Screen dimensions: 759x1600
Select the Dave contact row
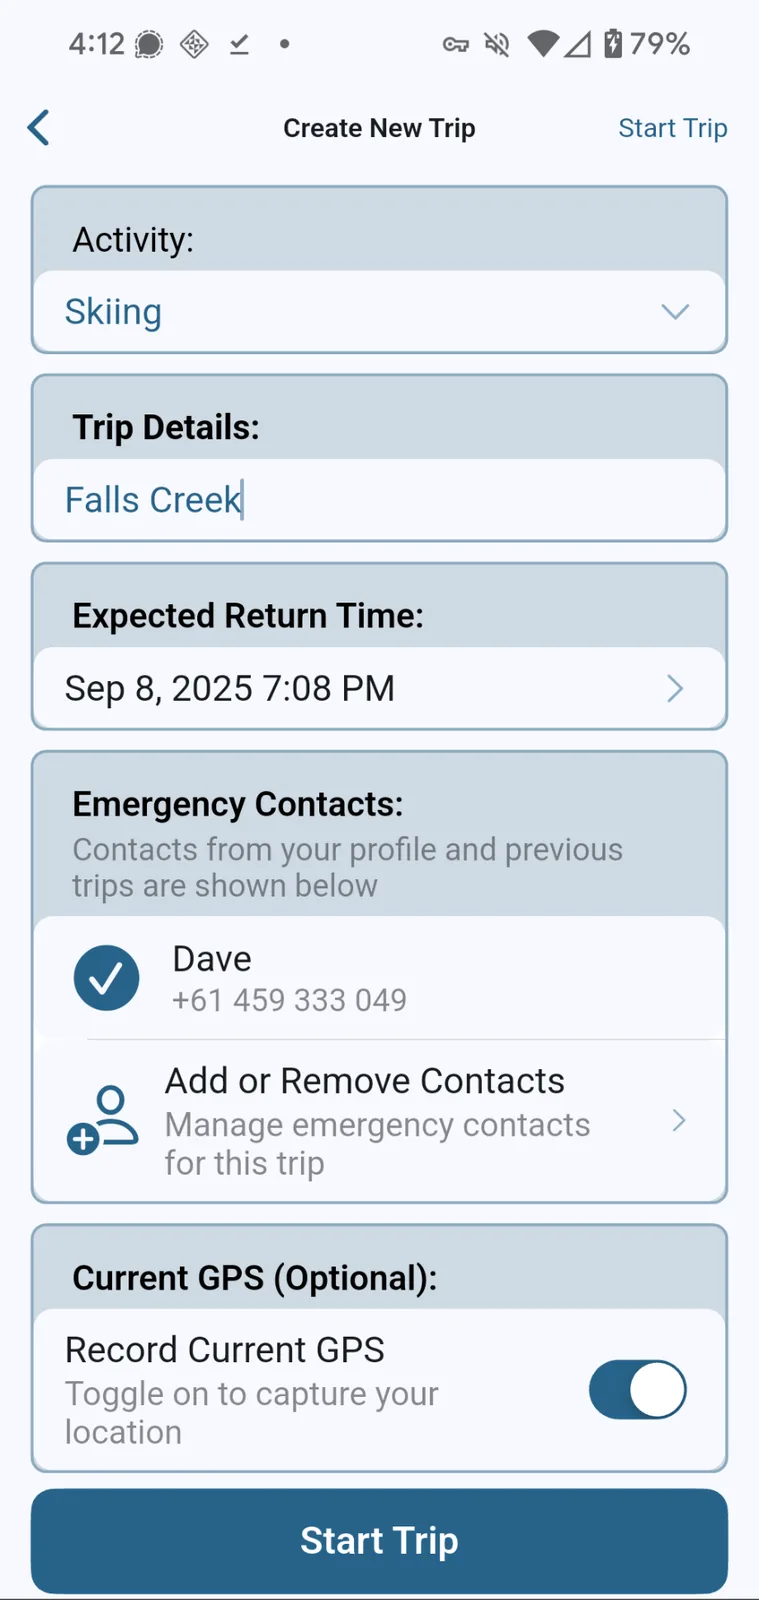click(379, 978)
